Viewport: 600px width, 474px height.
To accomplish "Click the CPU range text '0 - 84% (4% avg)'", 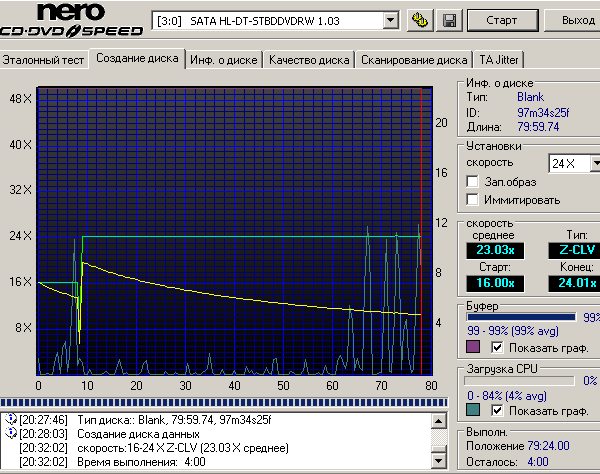I will tap(507, 396).
